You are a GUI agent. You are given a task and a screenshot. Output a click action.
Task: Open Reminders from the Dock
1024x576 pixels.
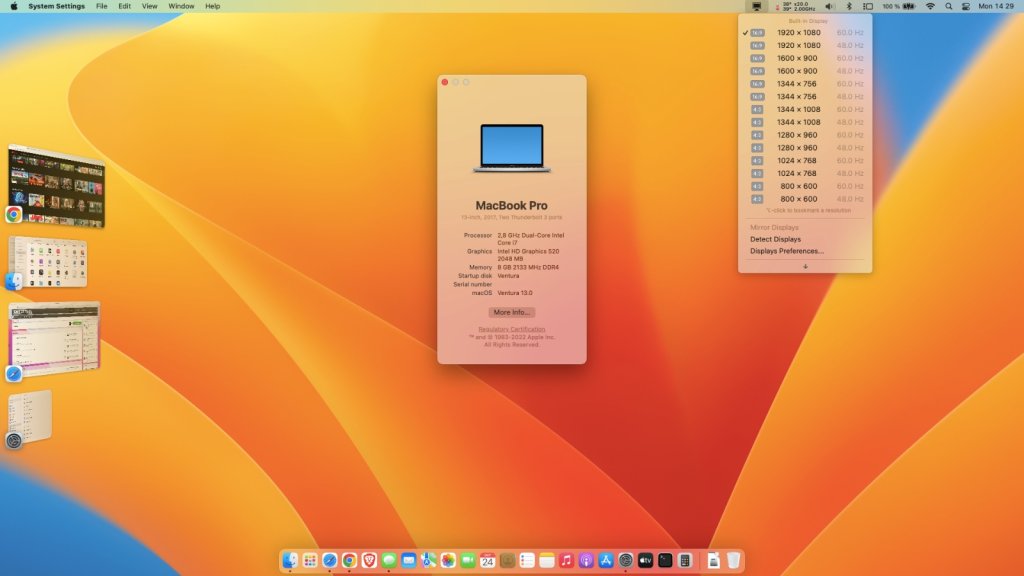coord(527,560)
